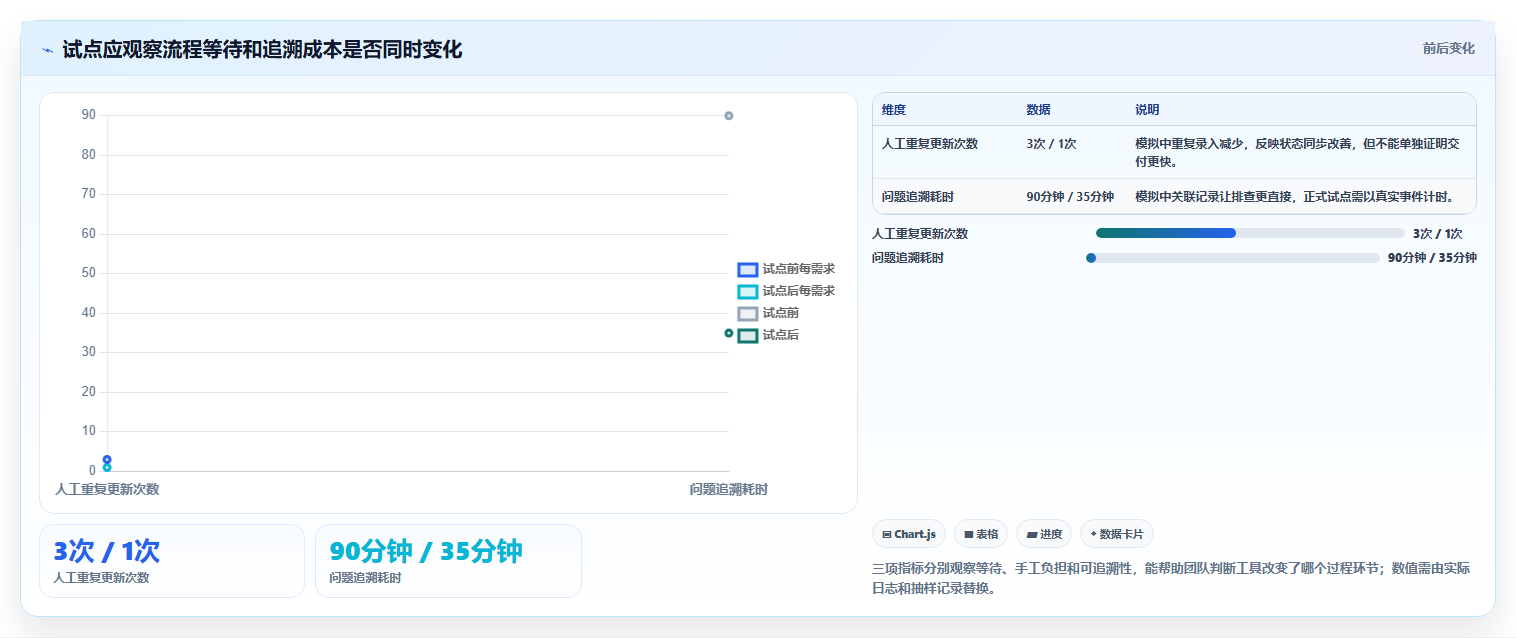Click the 说明 column header

(x=1147, y=110)
